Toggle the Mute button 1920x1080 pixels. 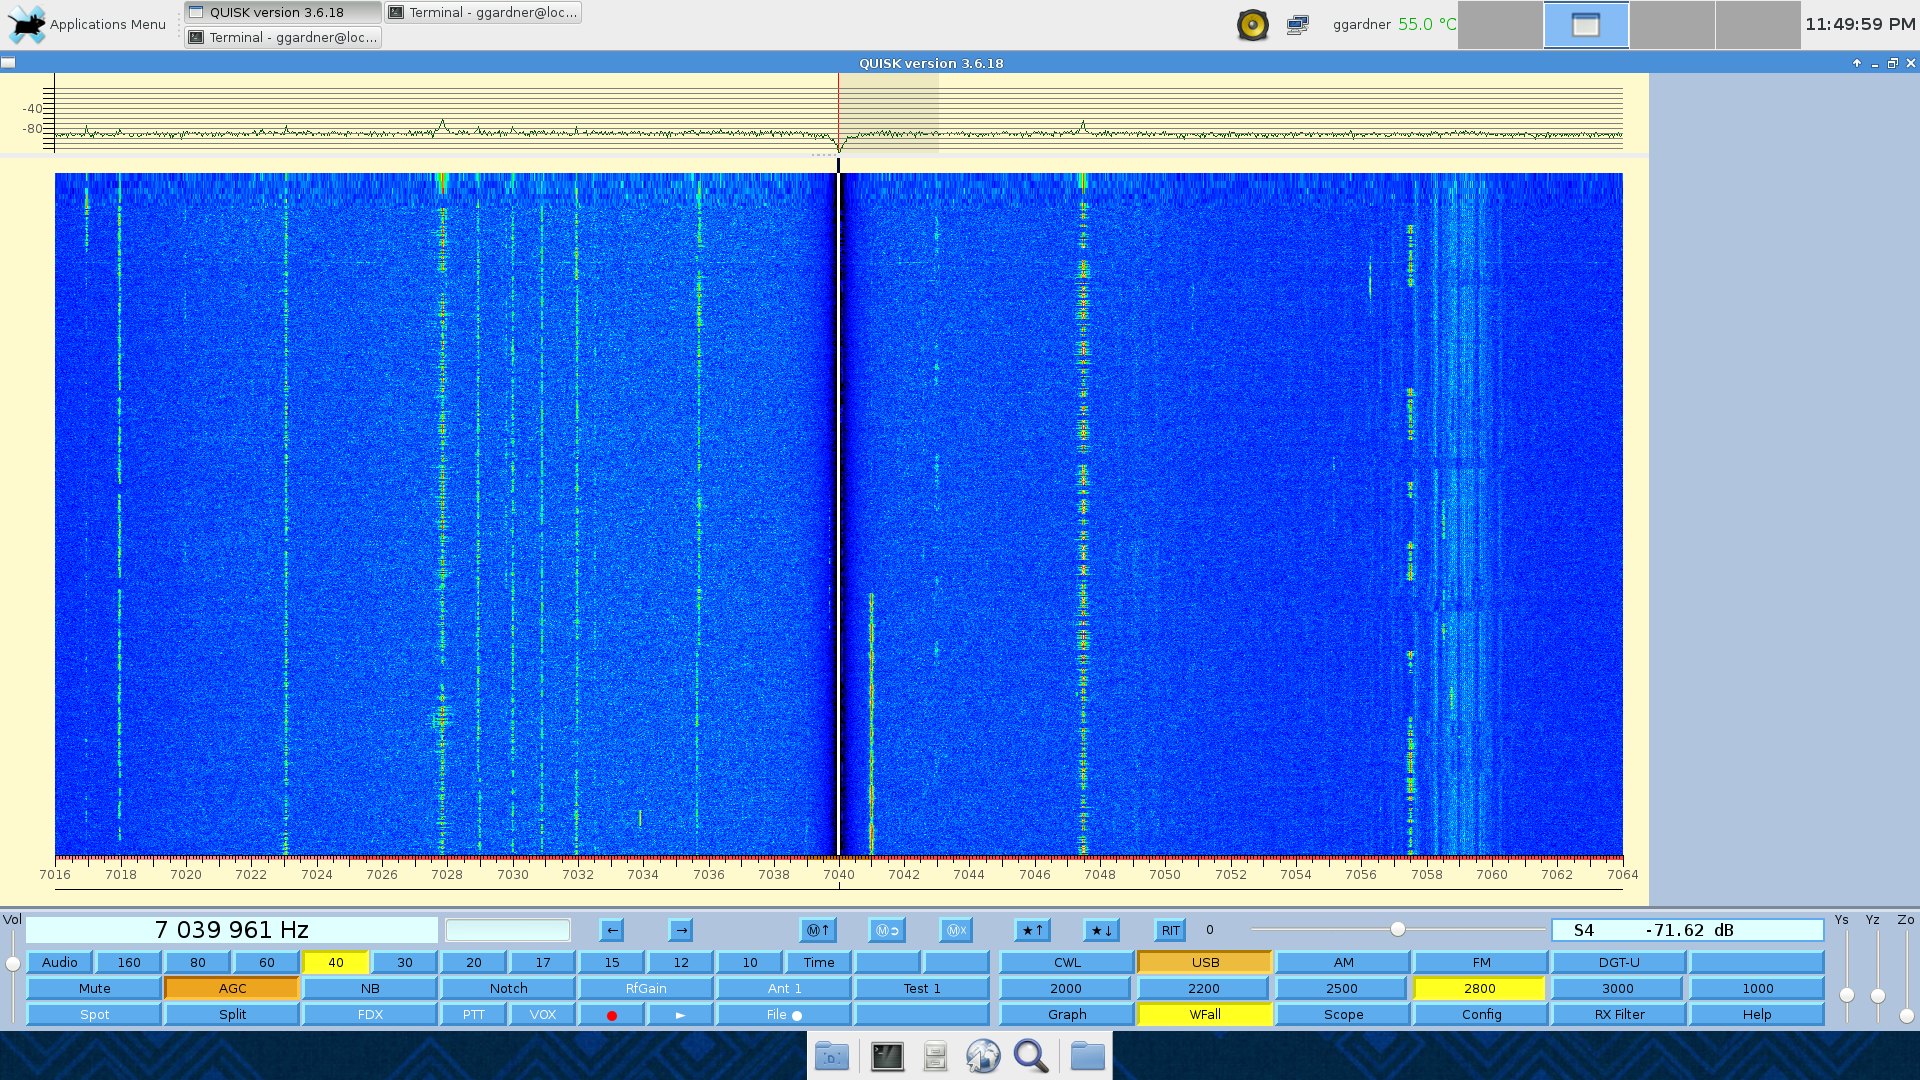[95, 989]
